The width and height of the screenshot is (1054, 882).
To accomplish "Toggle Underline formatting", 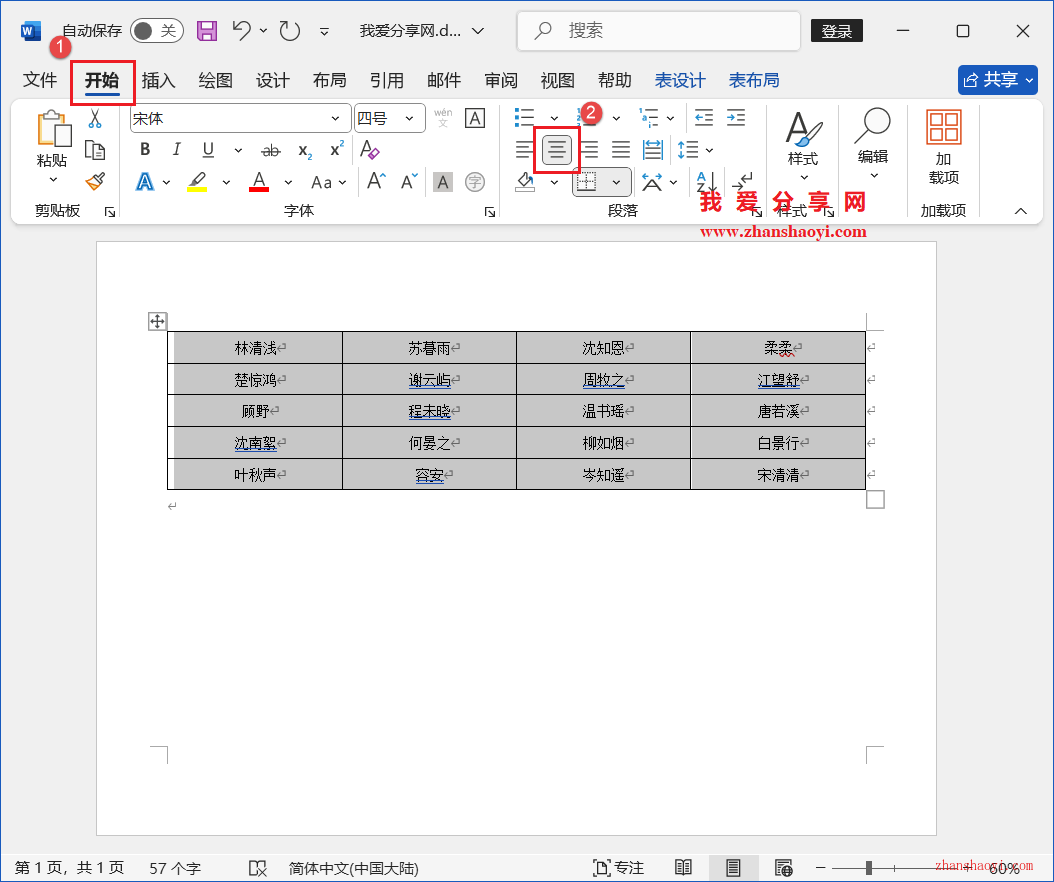I will tap(208, 150).
